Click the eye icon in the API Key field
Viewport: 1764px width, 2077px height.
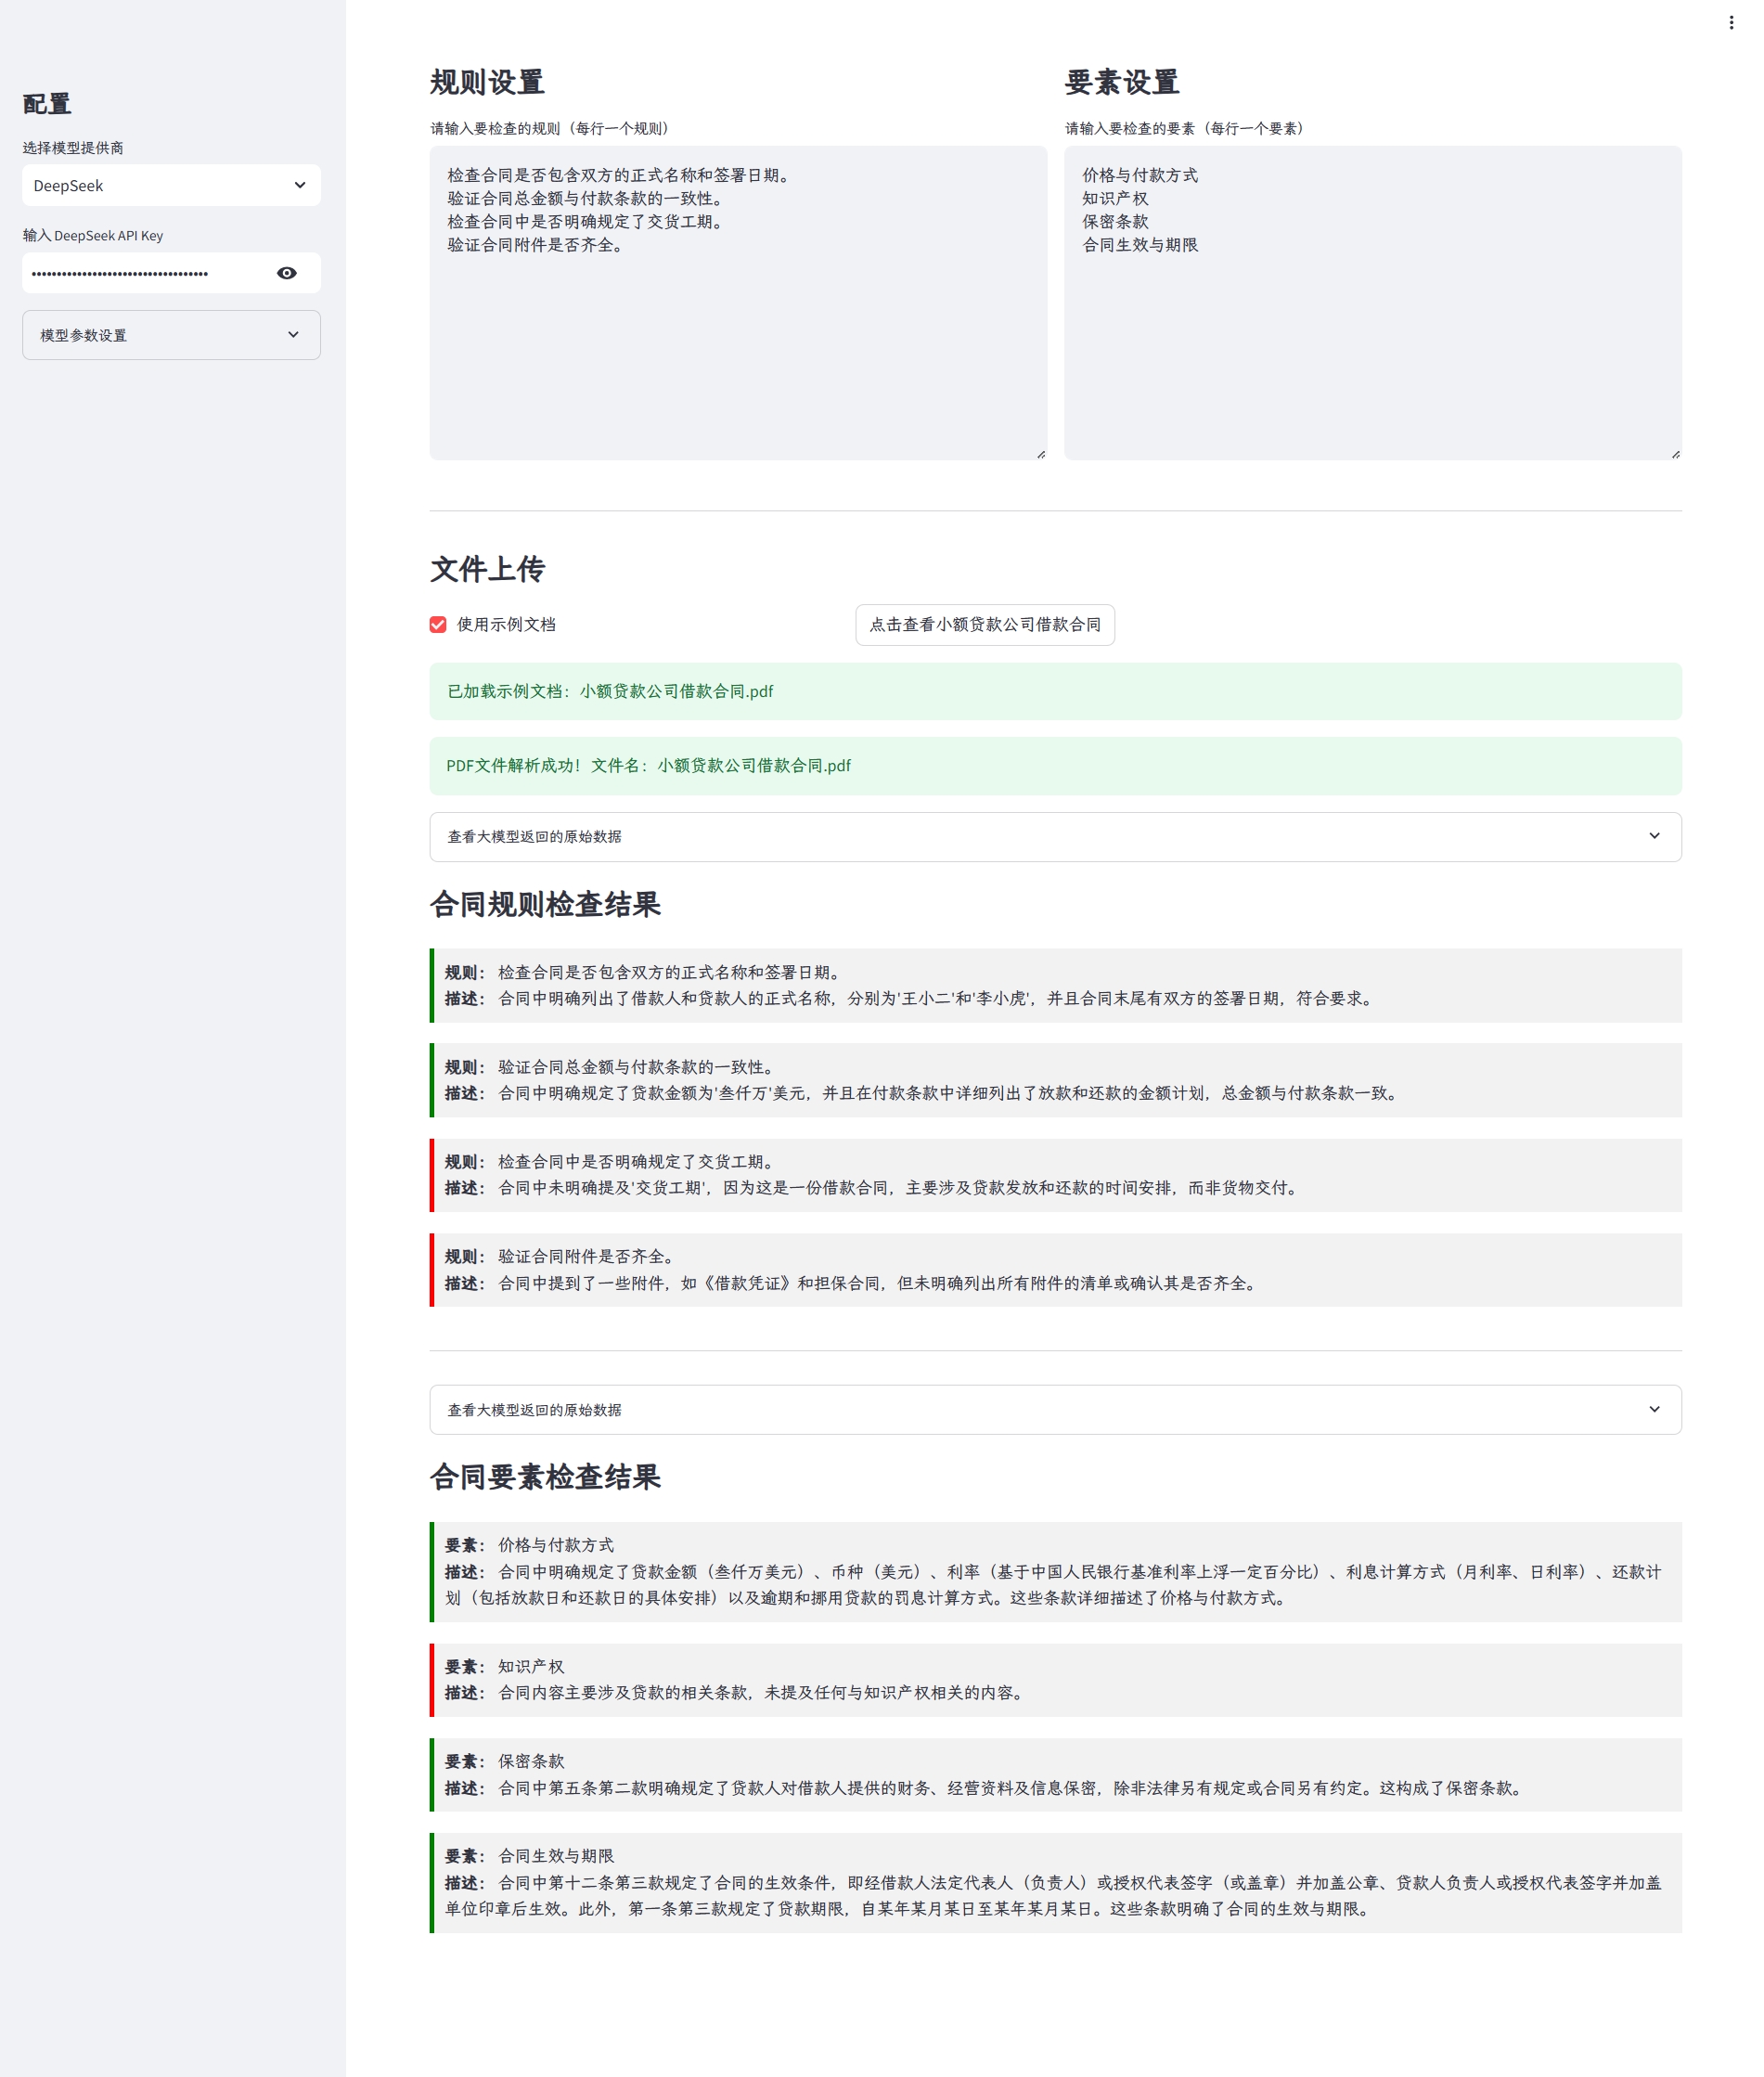tap(288, 272)
